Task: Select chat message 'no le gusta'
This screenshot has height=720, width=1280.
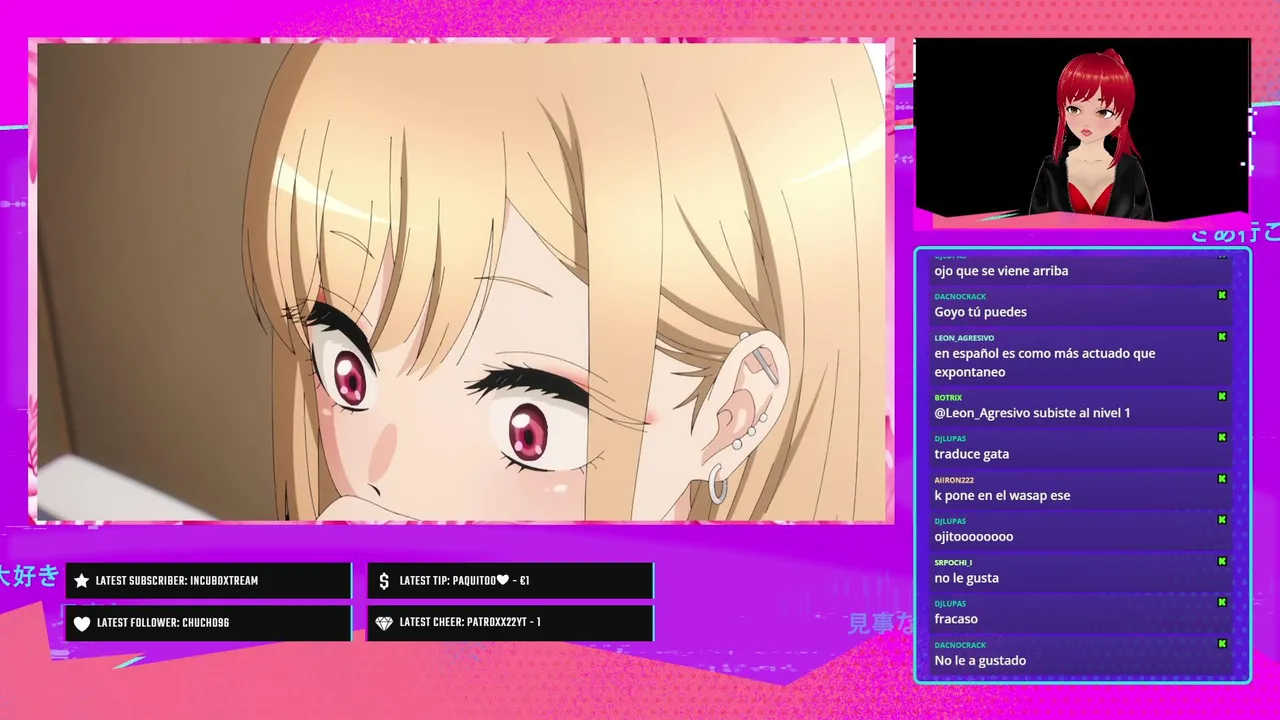Action: pos(966,578)
